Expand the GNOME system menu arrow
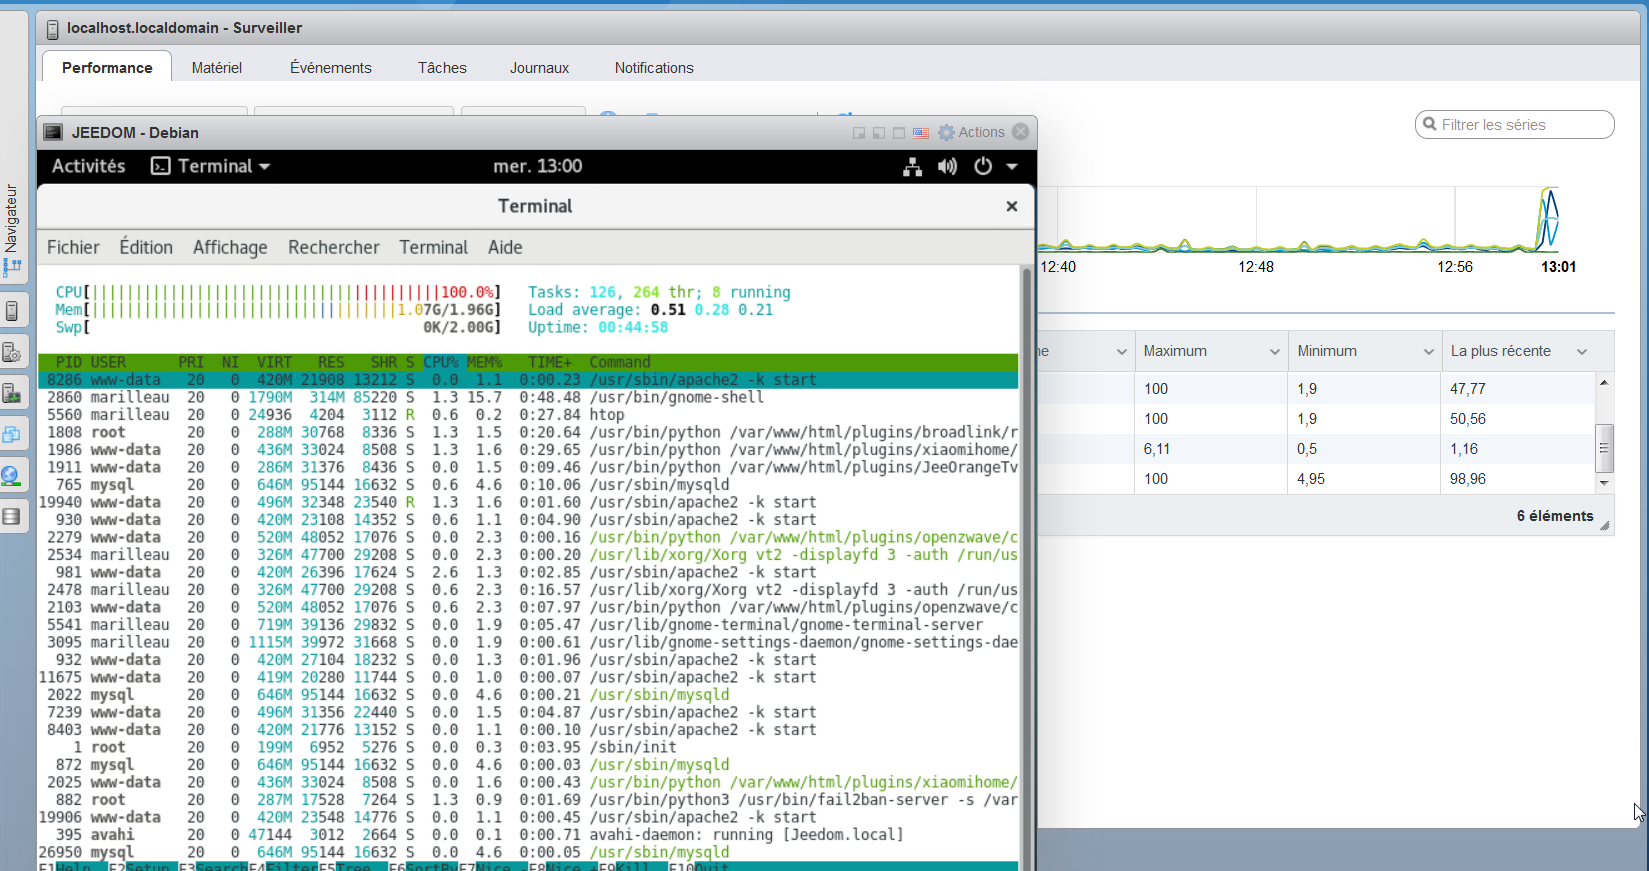The image size is (1649, 871). (1012, 167)
